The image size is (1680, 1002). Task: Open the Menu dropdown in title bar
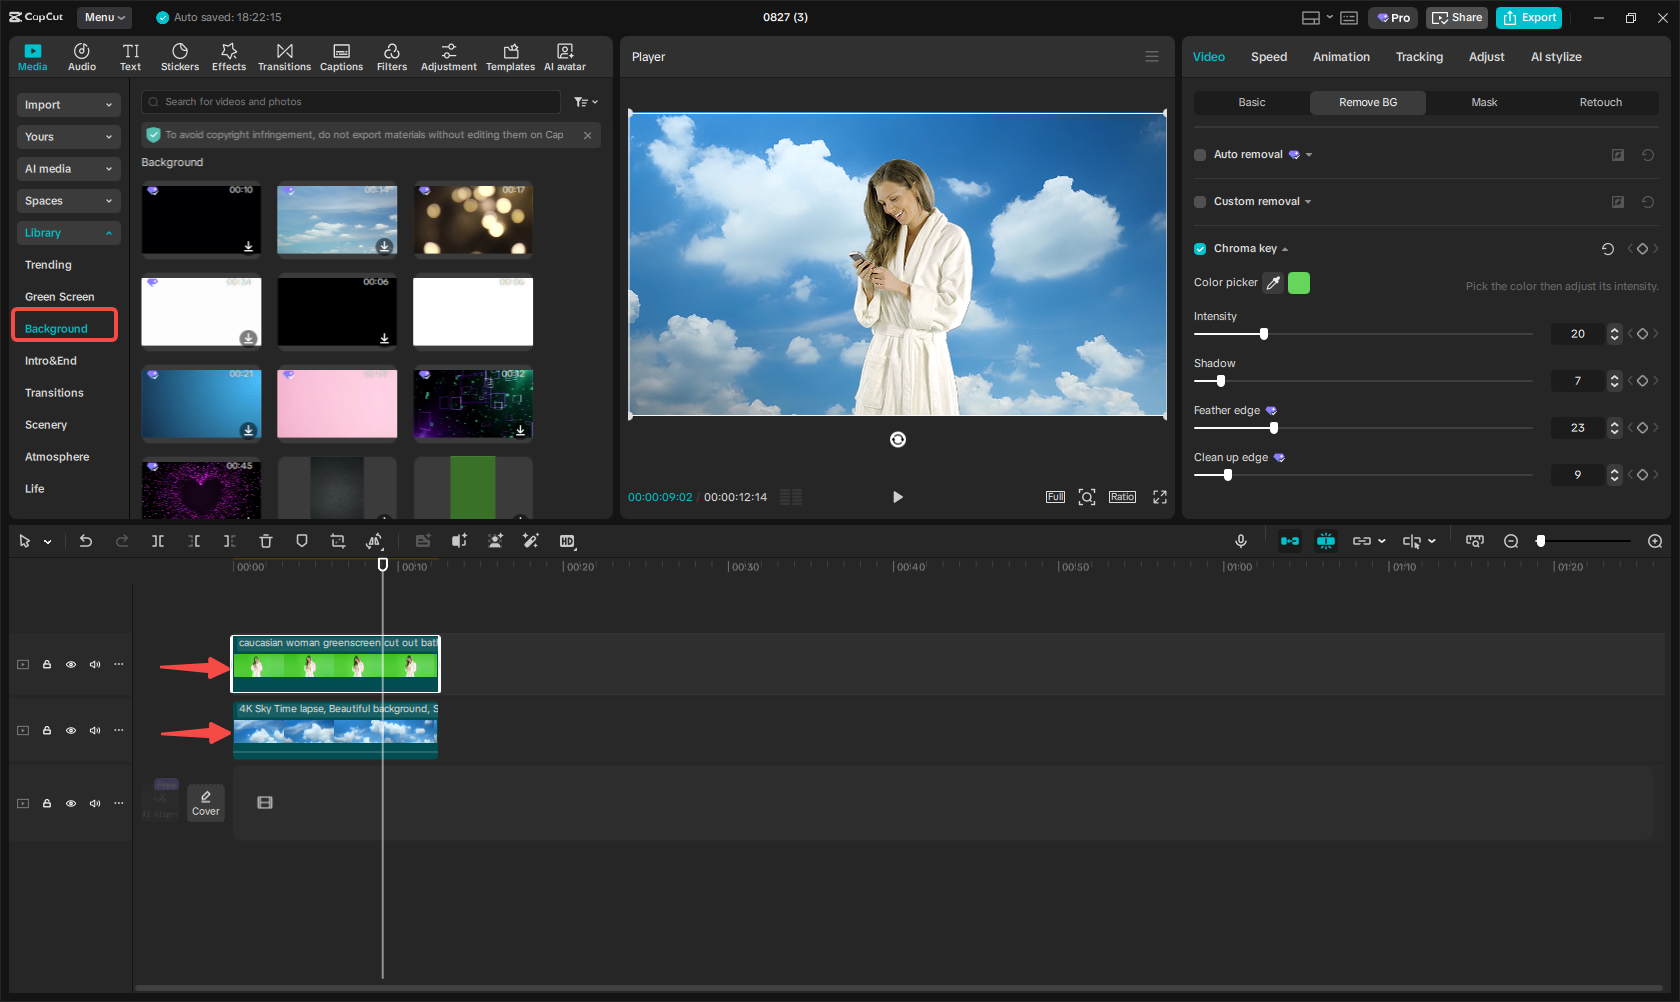[104, 17]
